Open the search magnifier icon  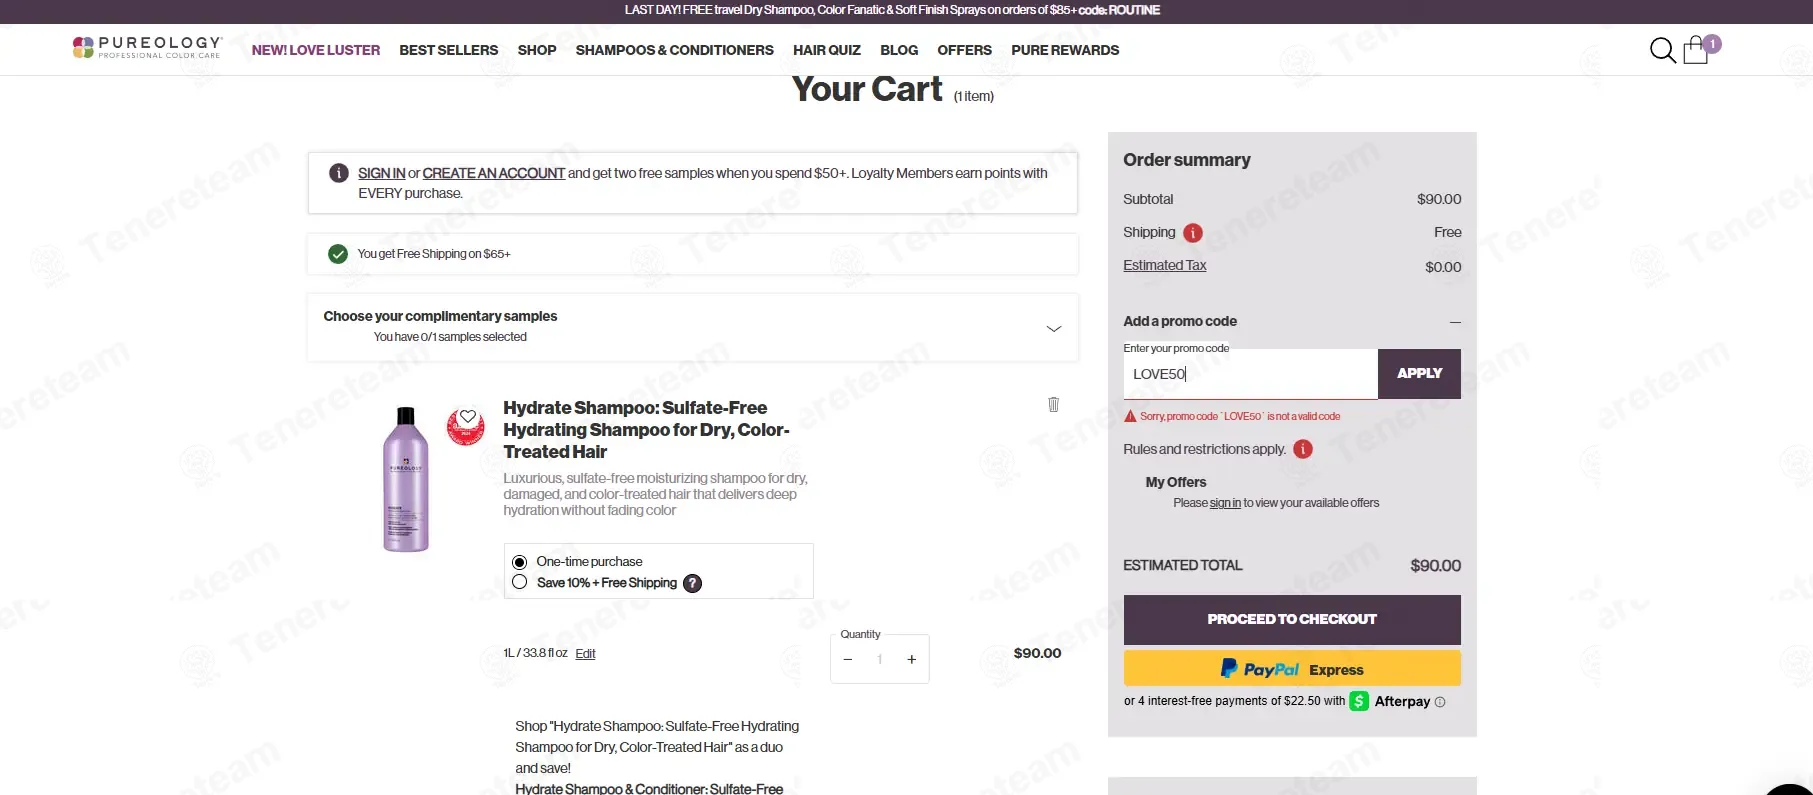click(1662, 50)
